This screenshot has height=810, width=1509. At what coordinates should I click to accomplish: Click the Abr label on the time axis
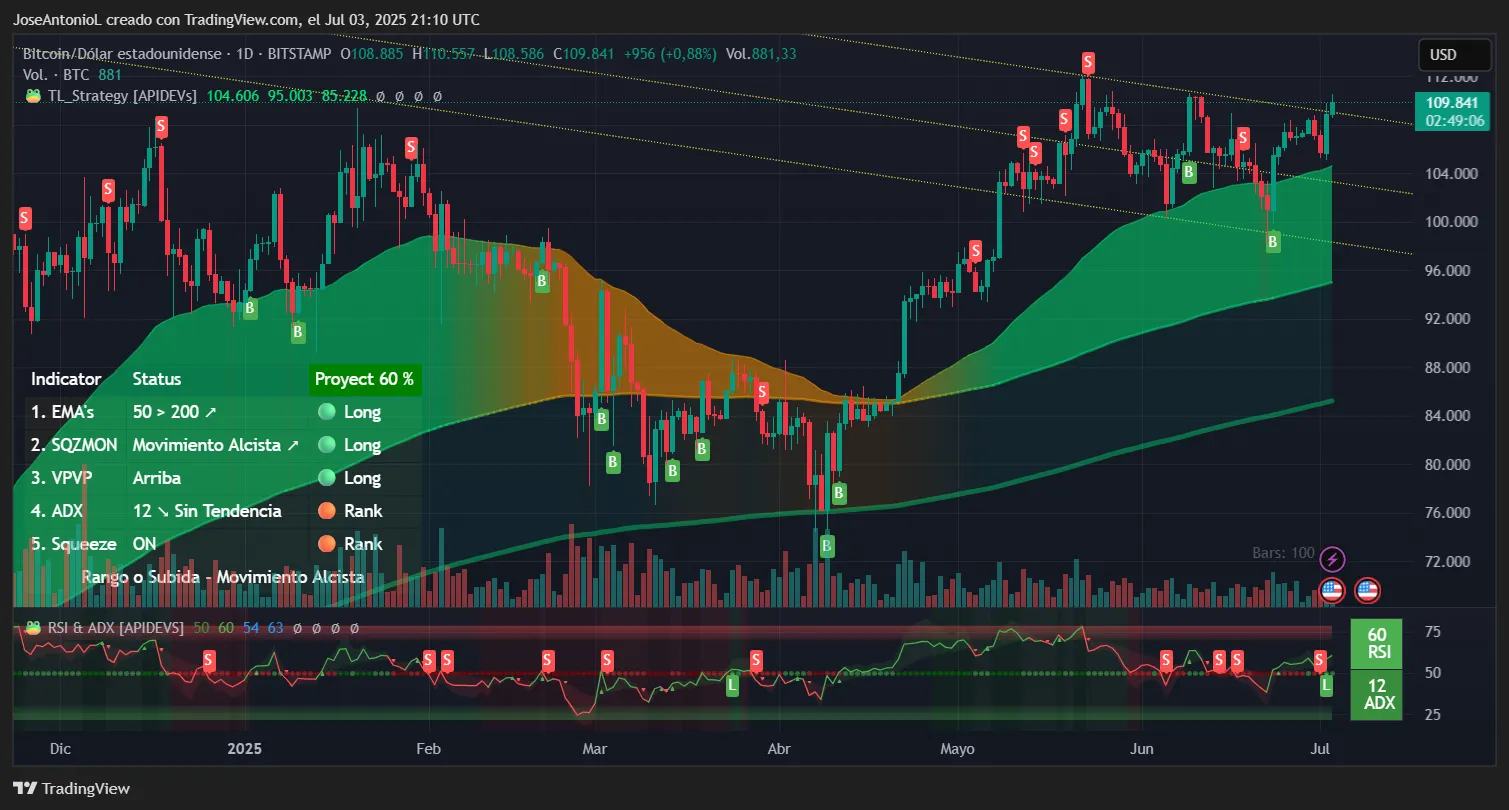pos(777,748)
